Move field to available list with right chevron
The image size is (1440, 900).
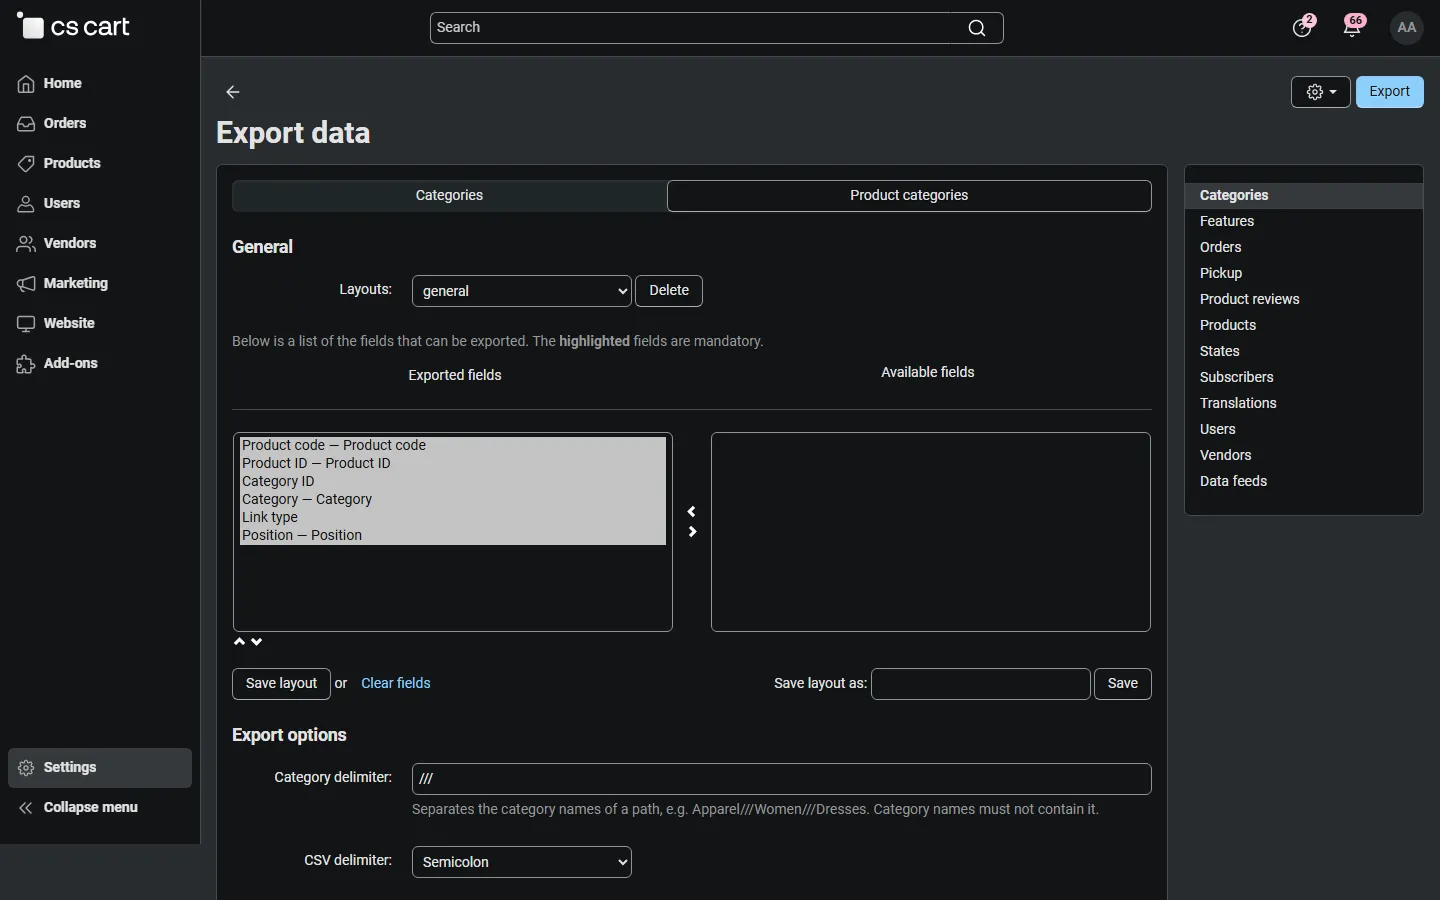click(x=692, y=532)
